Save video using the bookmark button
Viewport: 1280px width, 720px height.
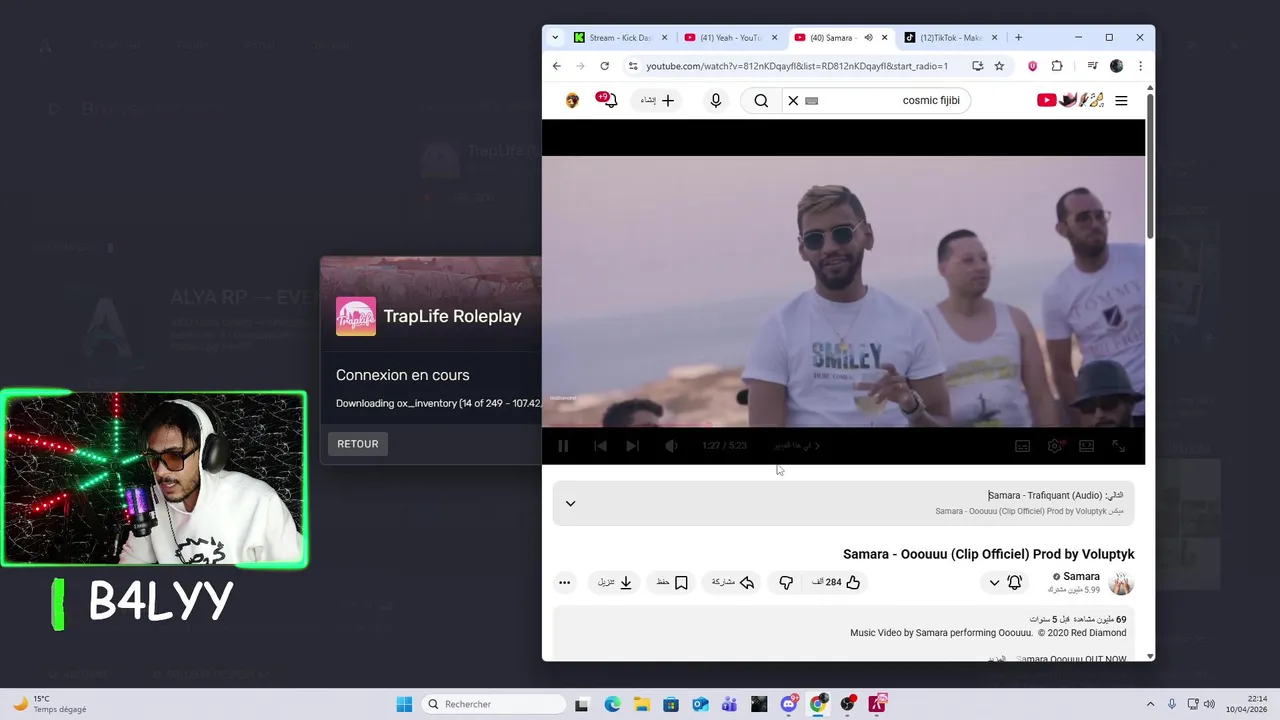[x=672, y=582]
